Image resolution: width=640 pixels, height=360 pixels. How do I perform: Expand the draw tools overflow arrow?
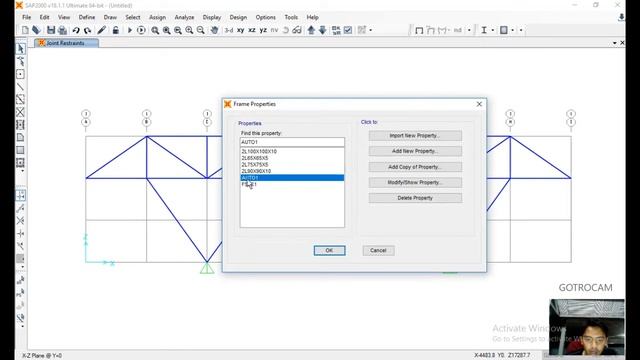(22, 171)
